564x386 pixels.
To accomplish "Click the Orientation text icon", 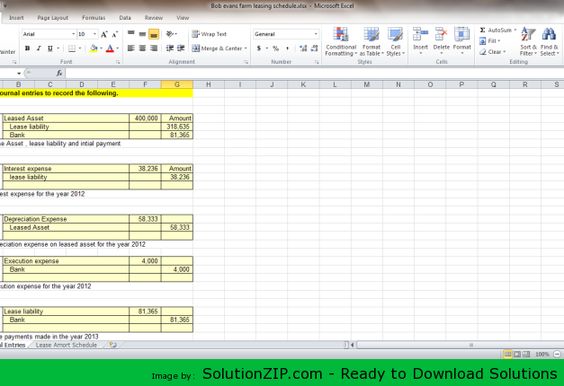I will pyautogui.click(x=170, y=34).
